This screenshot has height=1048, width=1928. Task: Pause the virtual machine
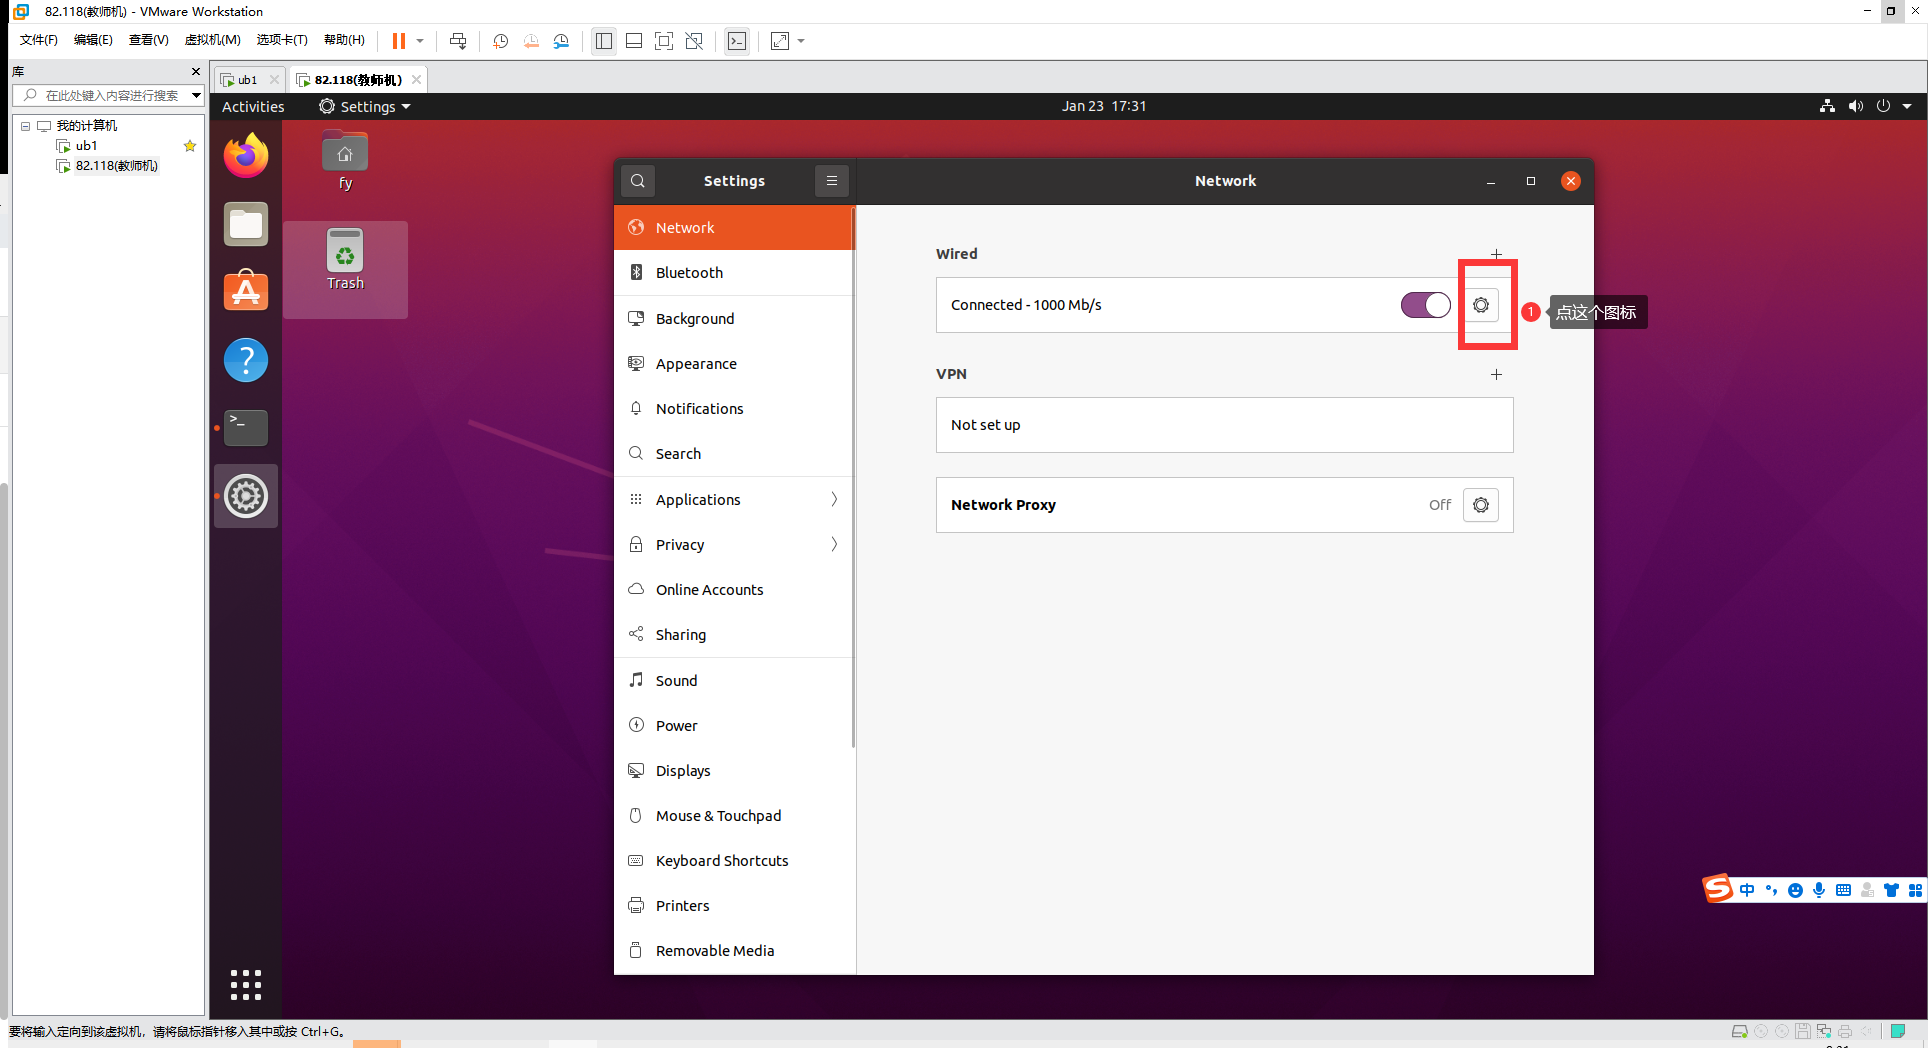(399, 41)
